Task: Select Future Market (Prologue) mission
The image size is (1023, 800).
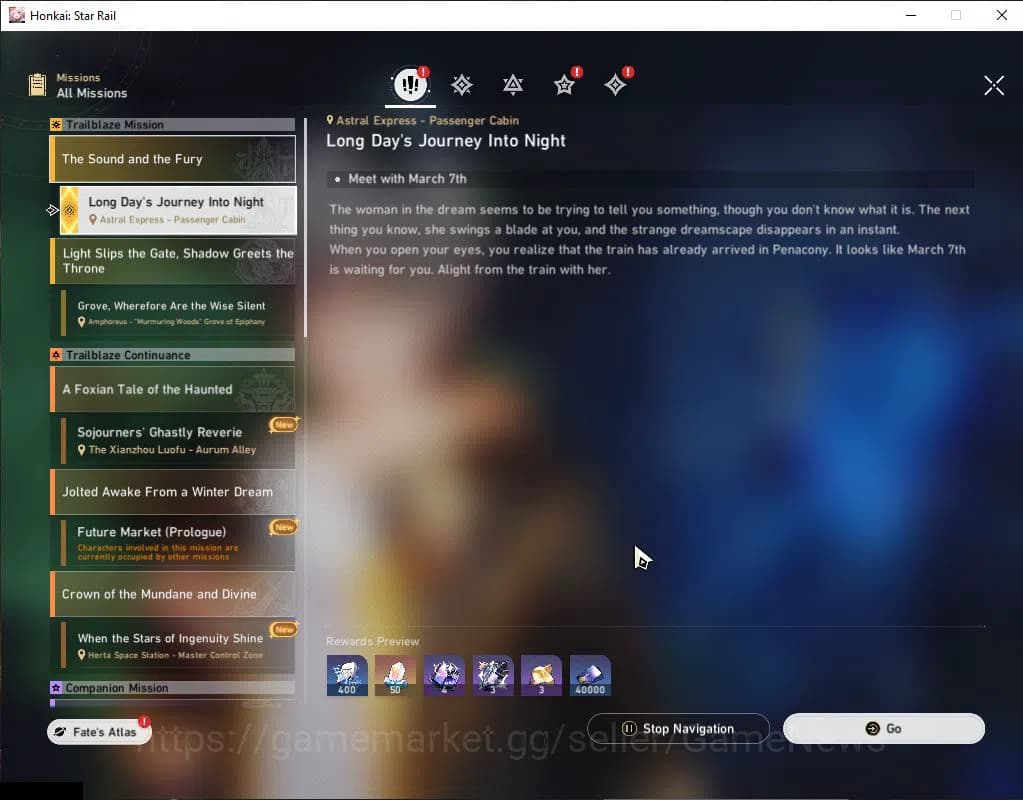Action: pos(177,543)
